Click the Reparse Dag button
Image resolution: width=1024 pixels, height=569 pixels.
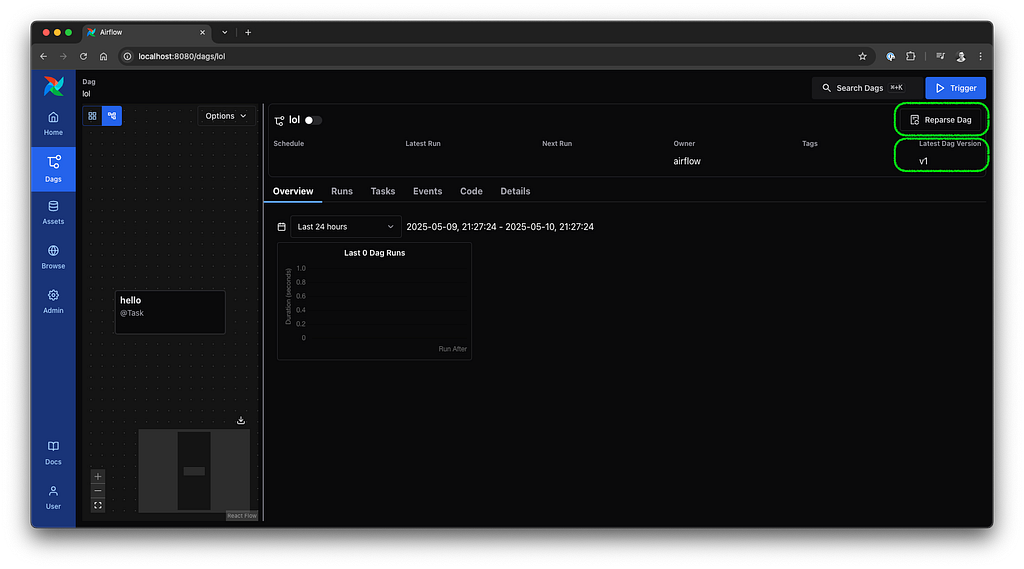tap(941, 120)
